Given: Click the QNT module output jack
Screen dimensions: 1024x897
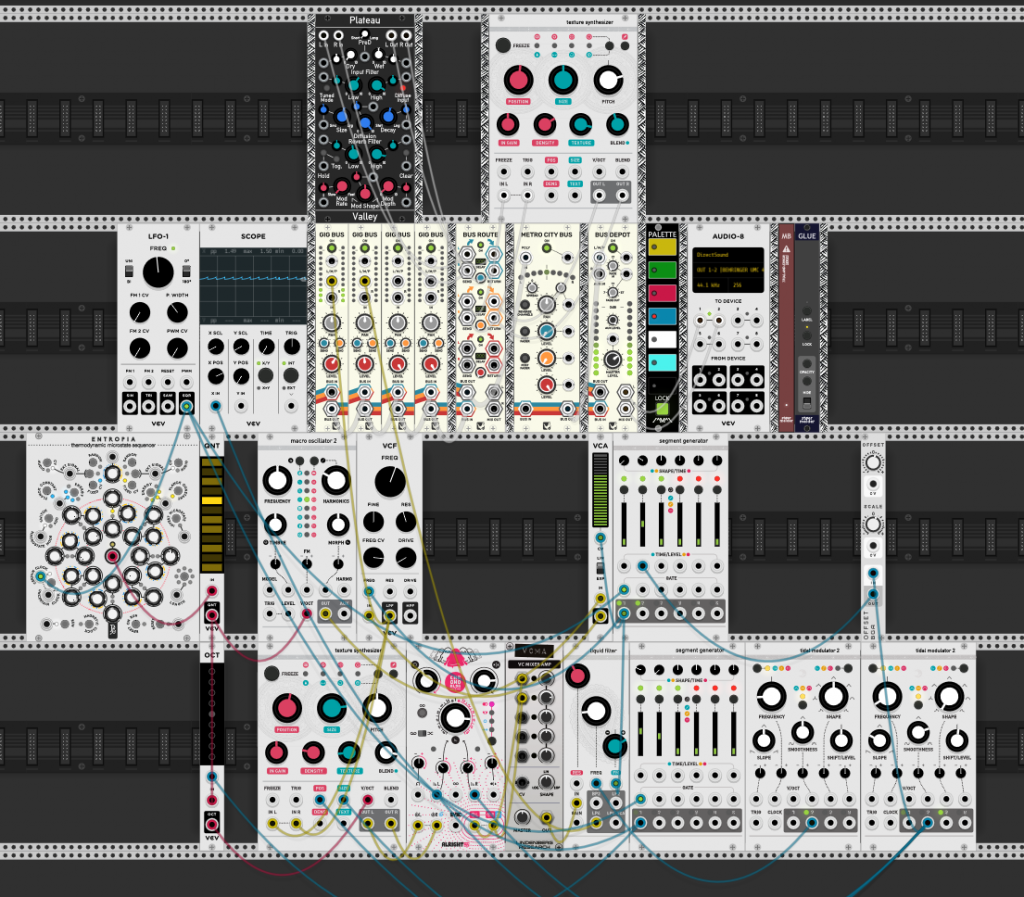Looking at the screenshot, I should coord(212,615).
